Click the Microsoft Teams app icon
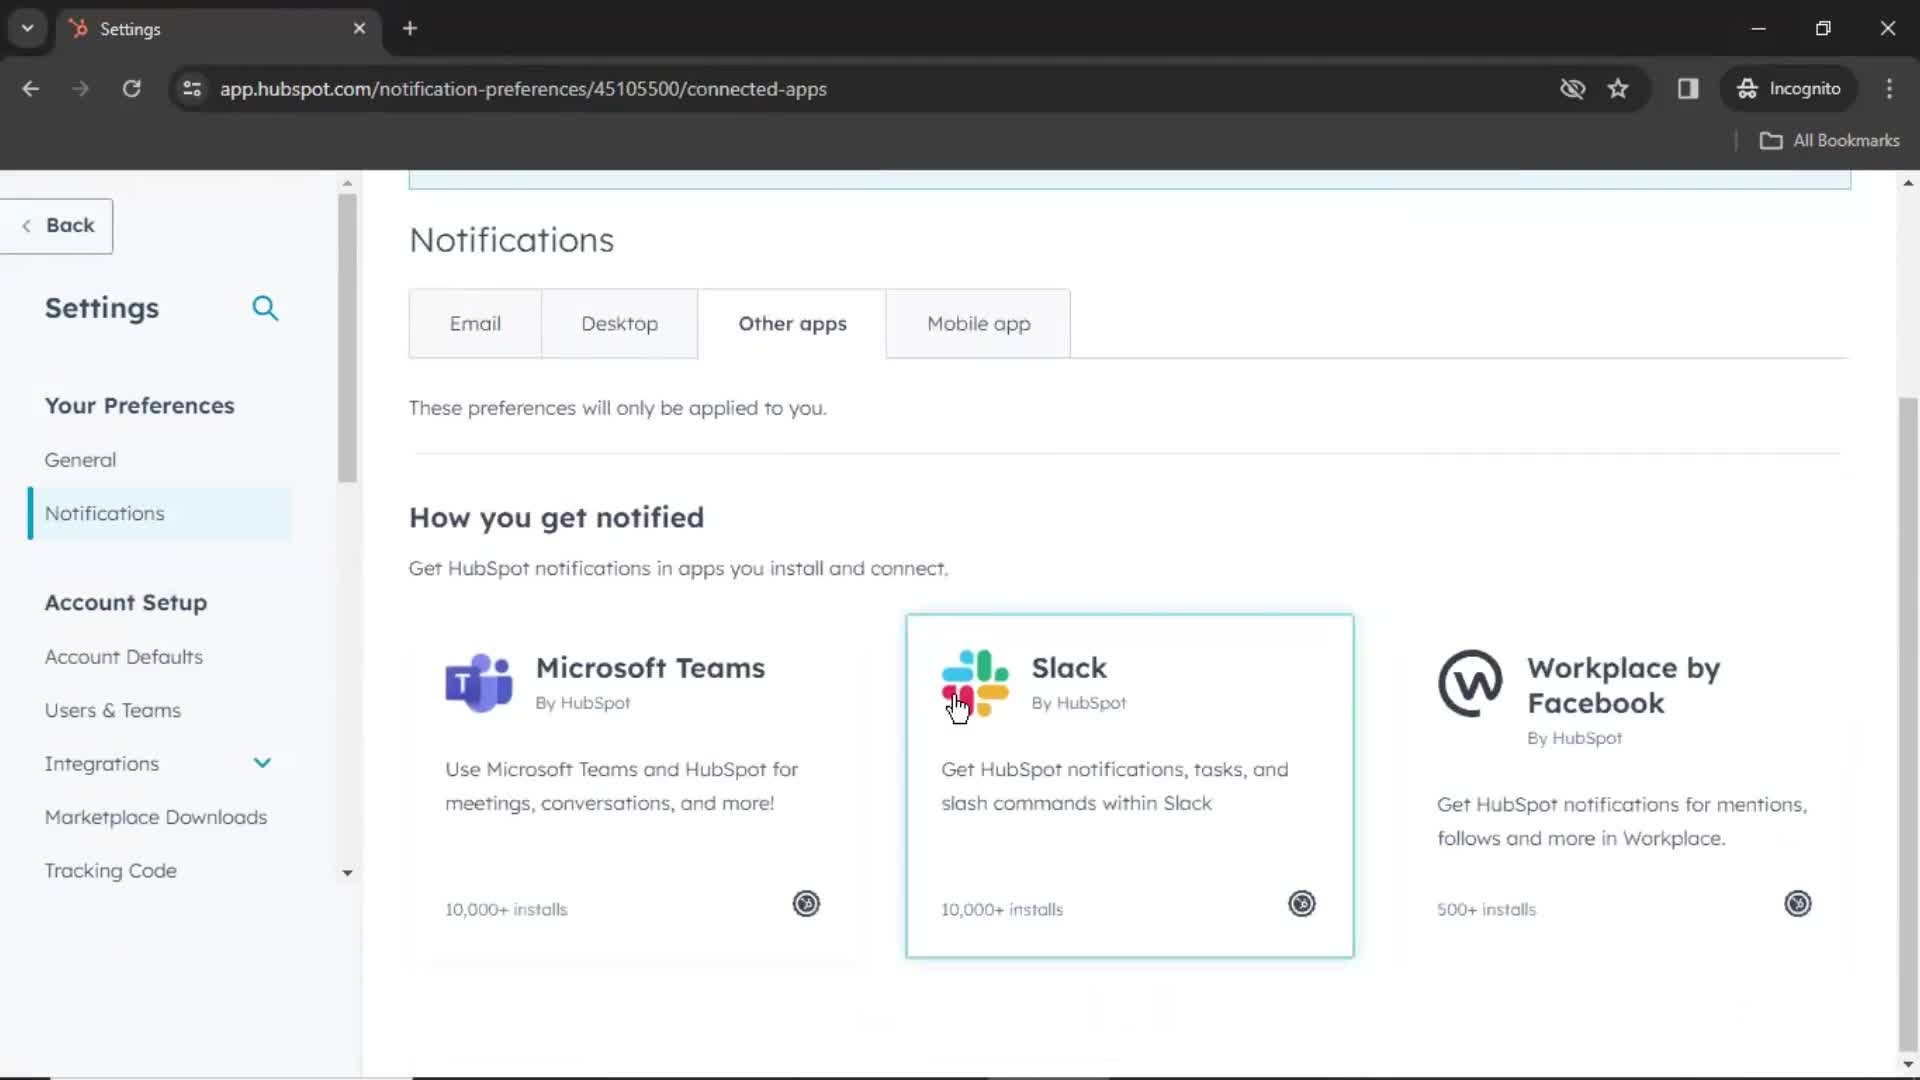 pos(479,680)
